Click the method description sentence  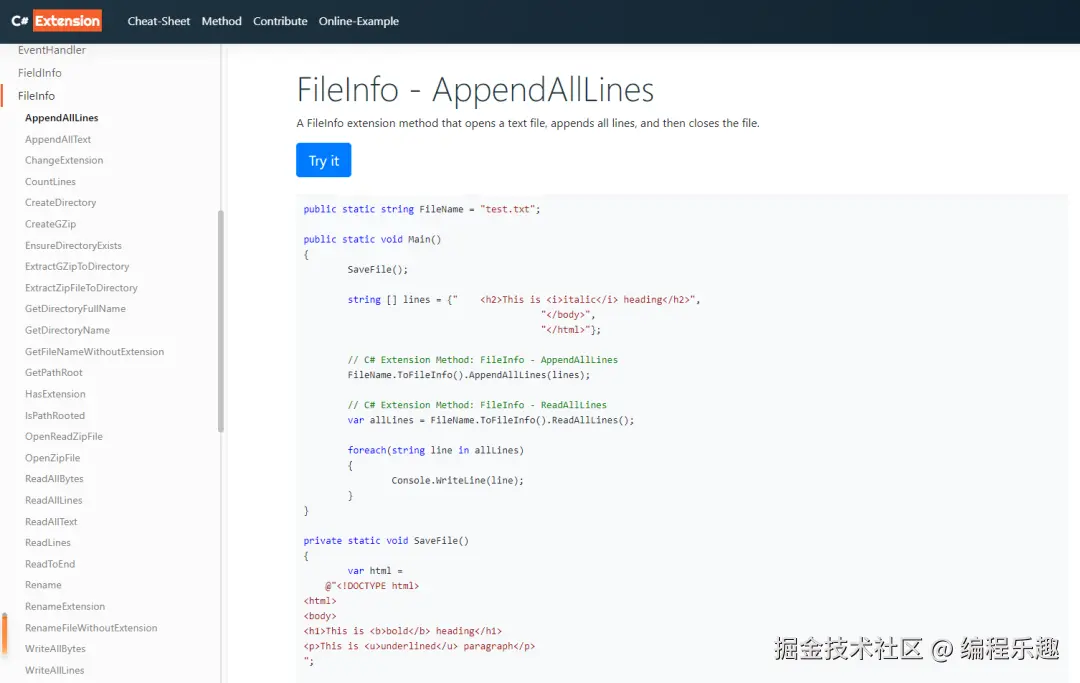point(528,123)
